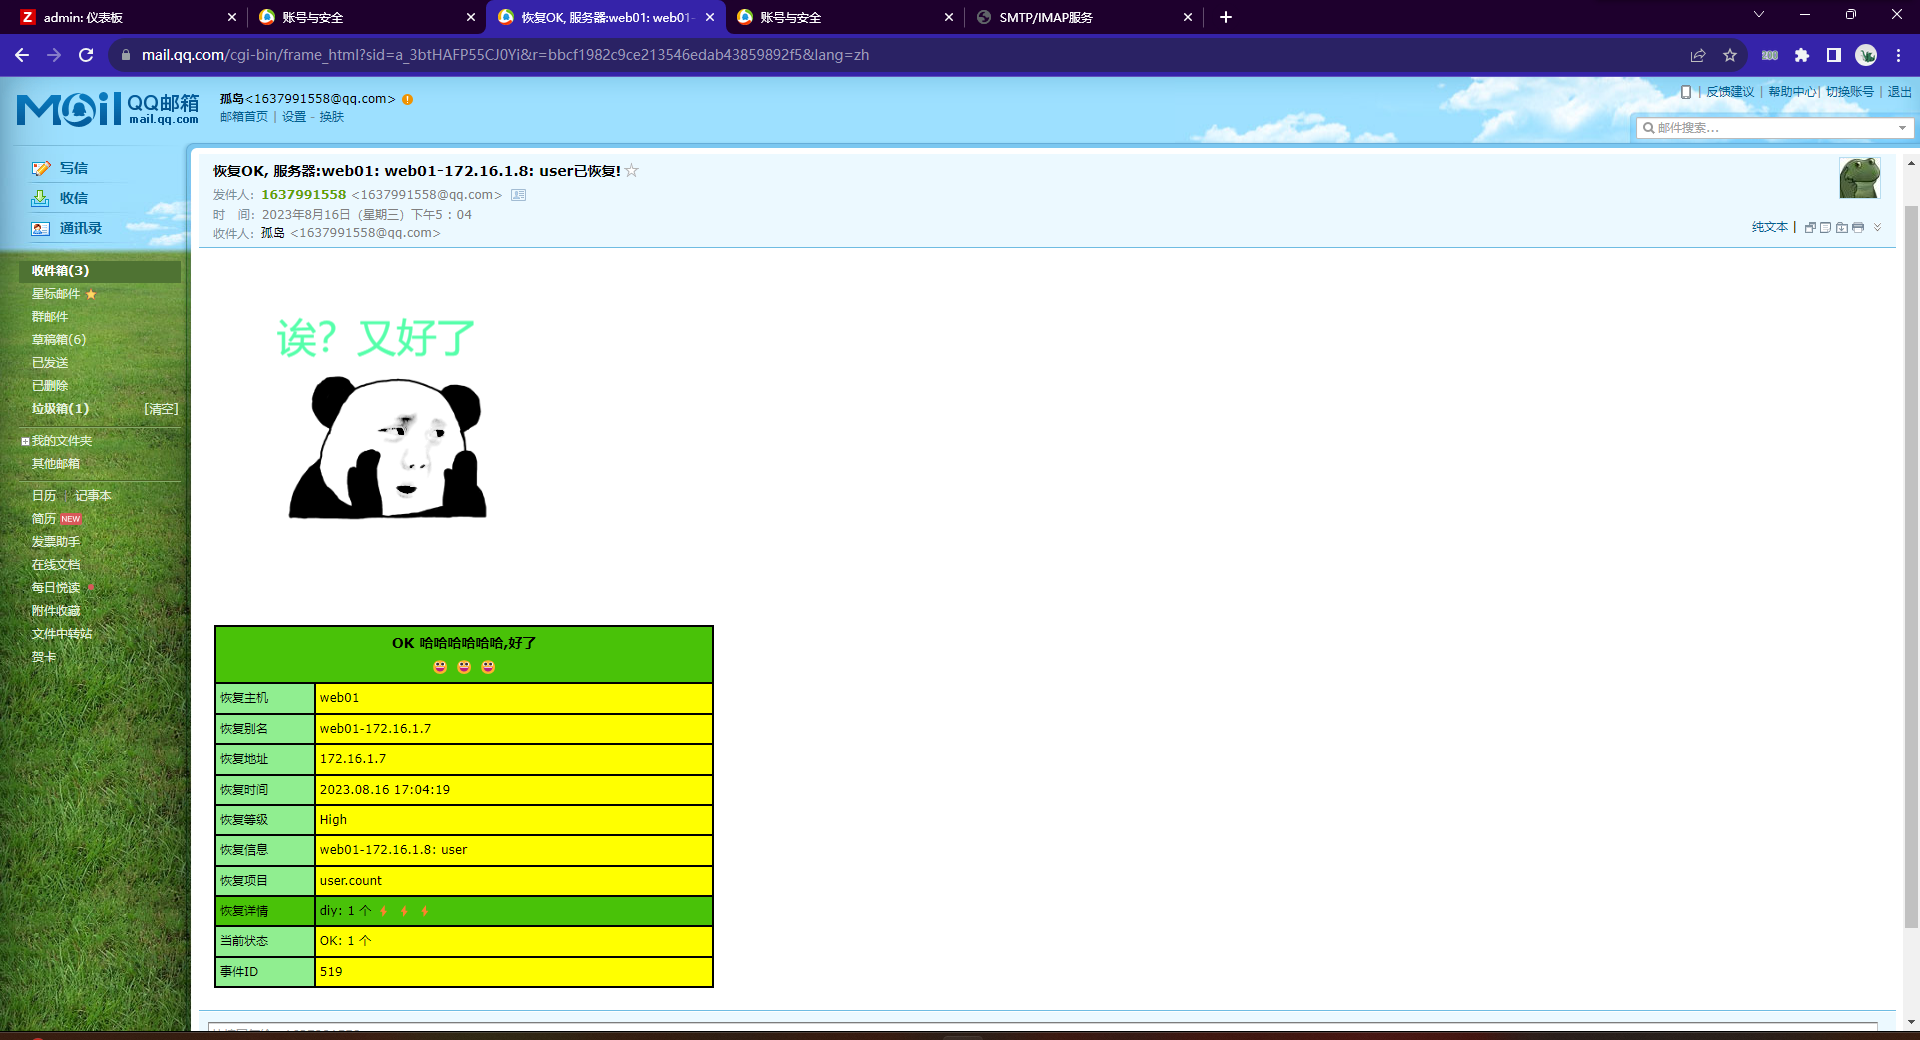Click the sender contact card icon
1920x1040 pixels.
[x=518, y=195]
